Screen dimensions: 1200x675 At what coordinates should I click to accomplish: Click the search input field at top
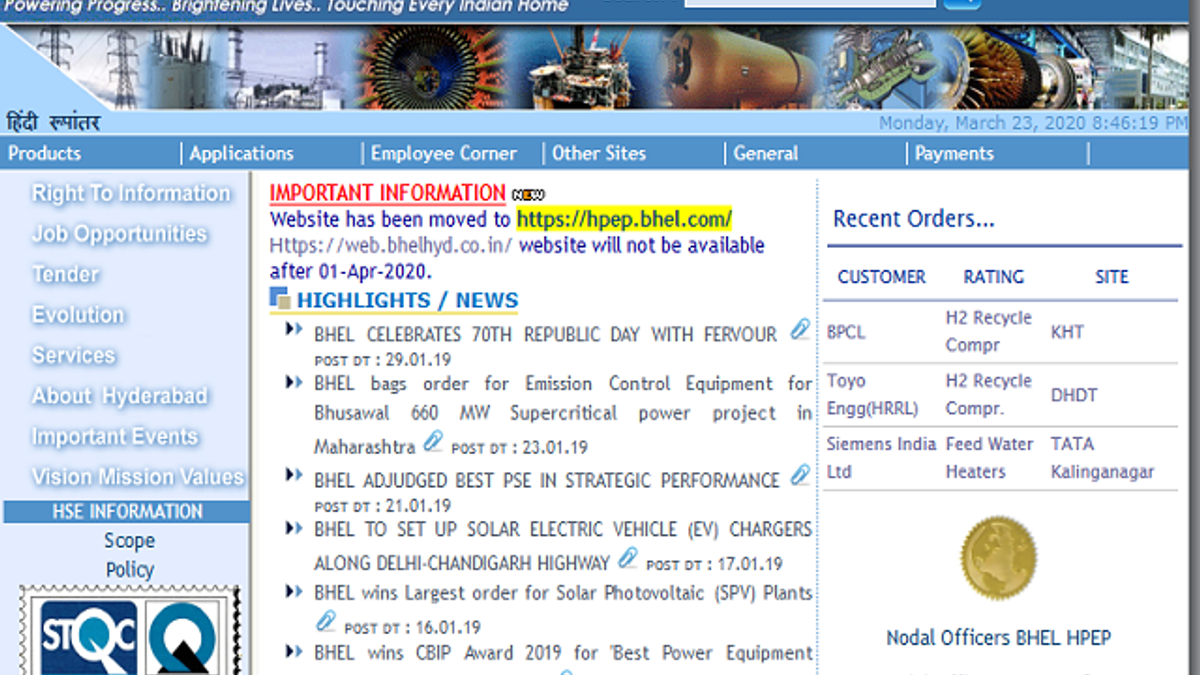[810, 3]
